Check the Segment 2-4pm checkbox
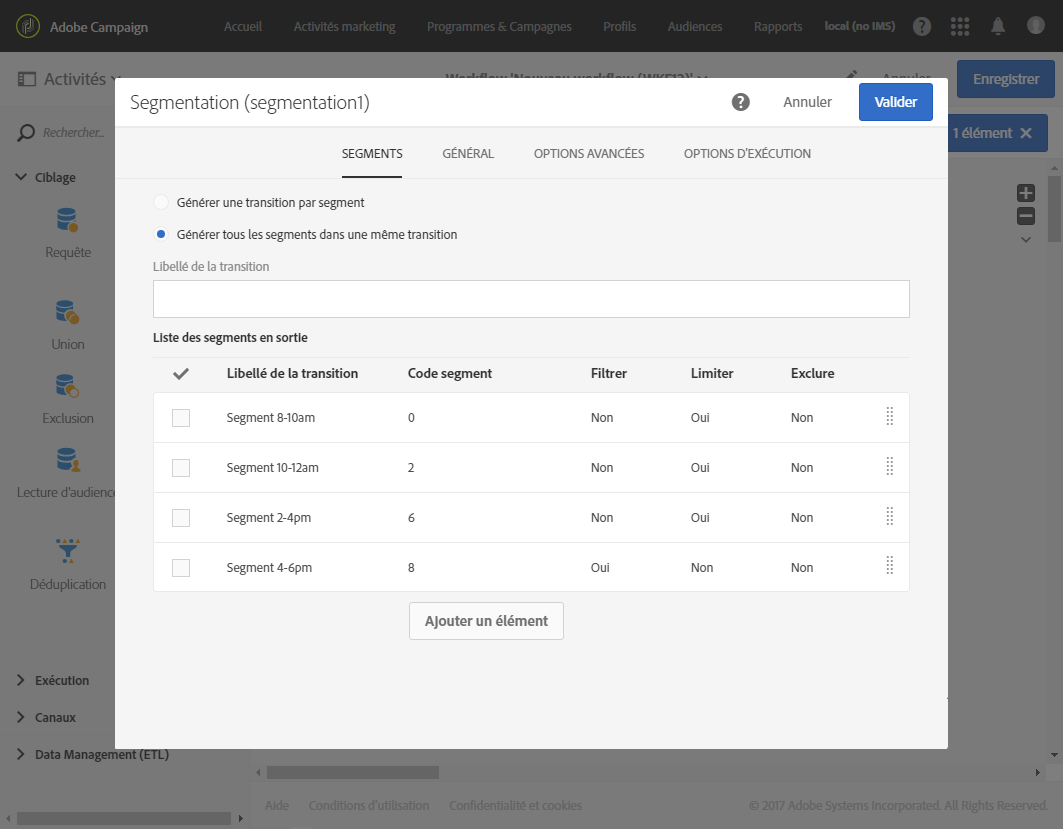This screenshot has height=829, width=1063. pyautogui.click(x=181, y=518)
